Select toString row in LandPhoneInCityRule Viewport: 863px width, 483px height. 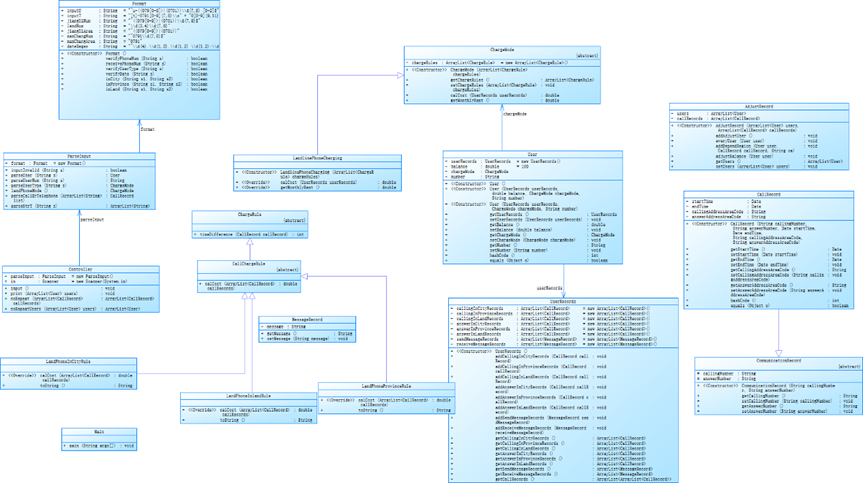[x=68, y=386]
